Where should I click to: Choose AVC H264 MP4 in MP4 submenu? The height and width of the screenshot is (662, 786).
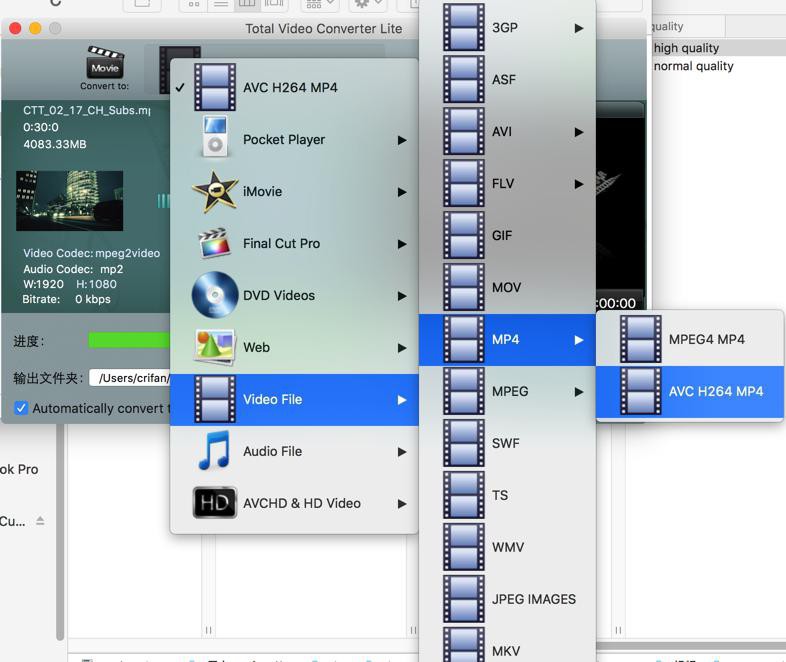[x=690, y=391]
